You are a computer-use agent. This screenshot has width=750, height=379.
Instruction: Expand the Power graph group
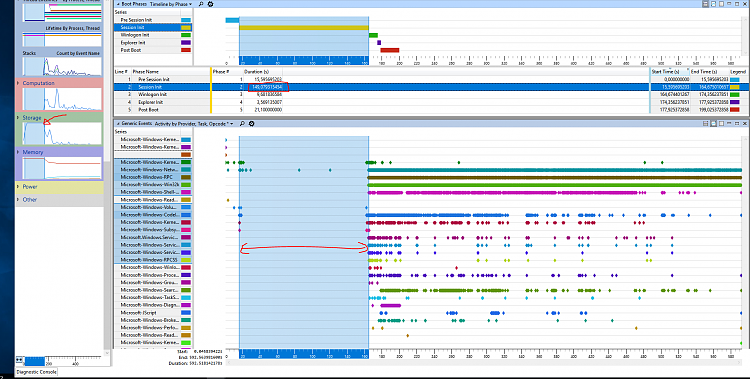(18, 187)
